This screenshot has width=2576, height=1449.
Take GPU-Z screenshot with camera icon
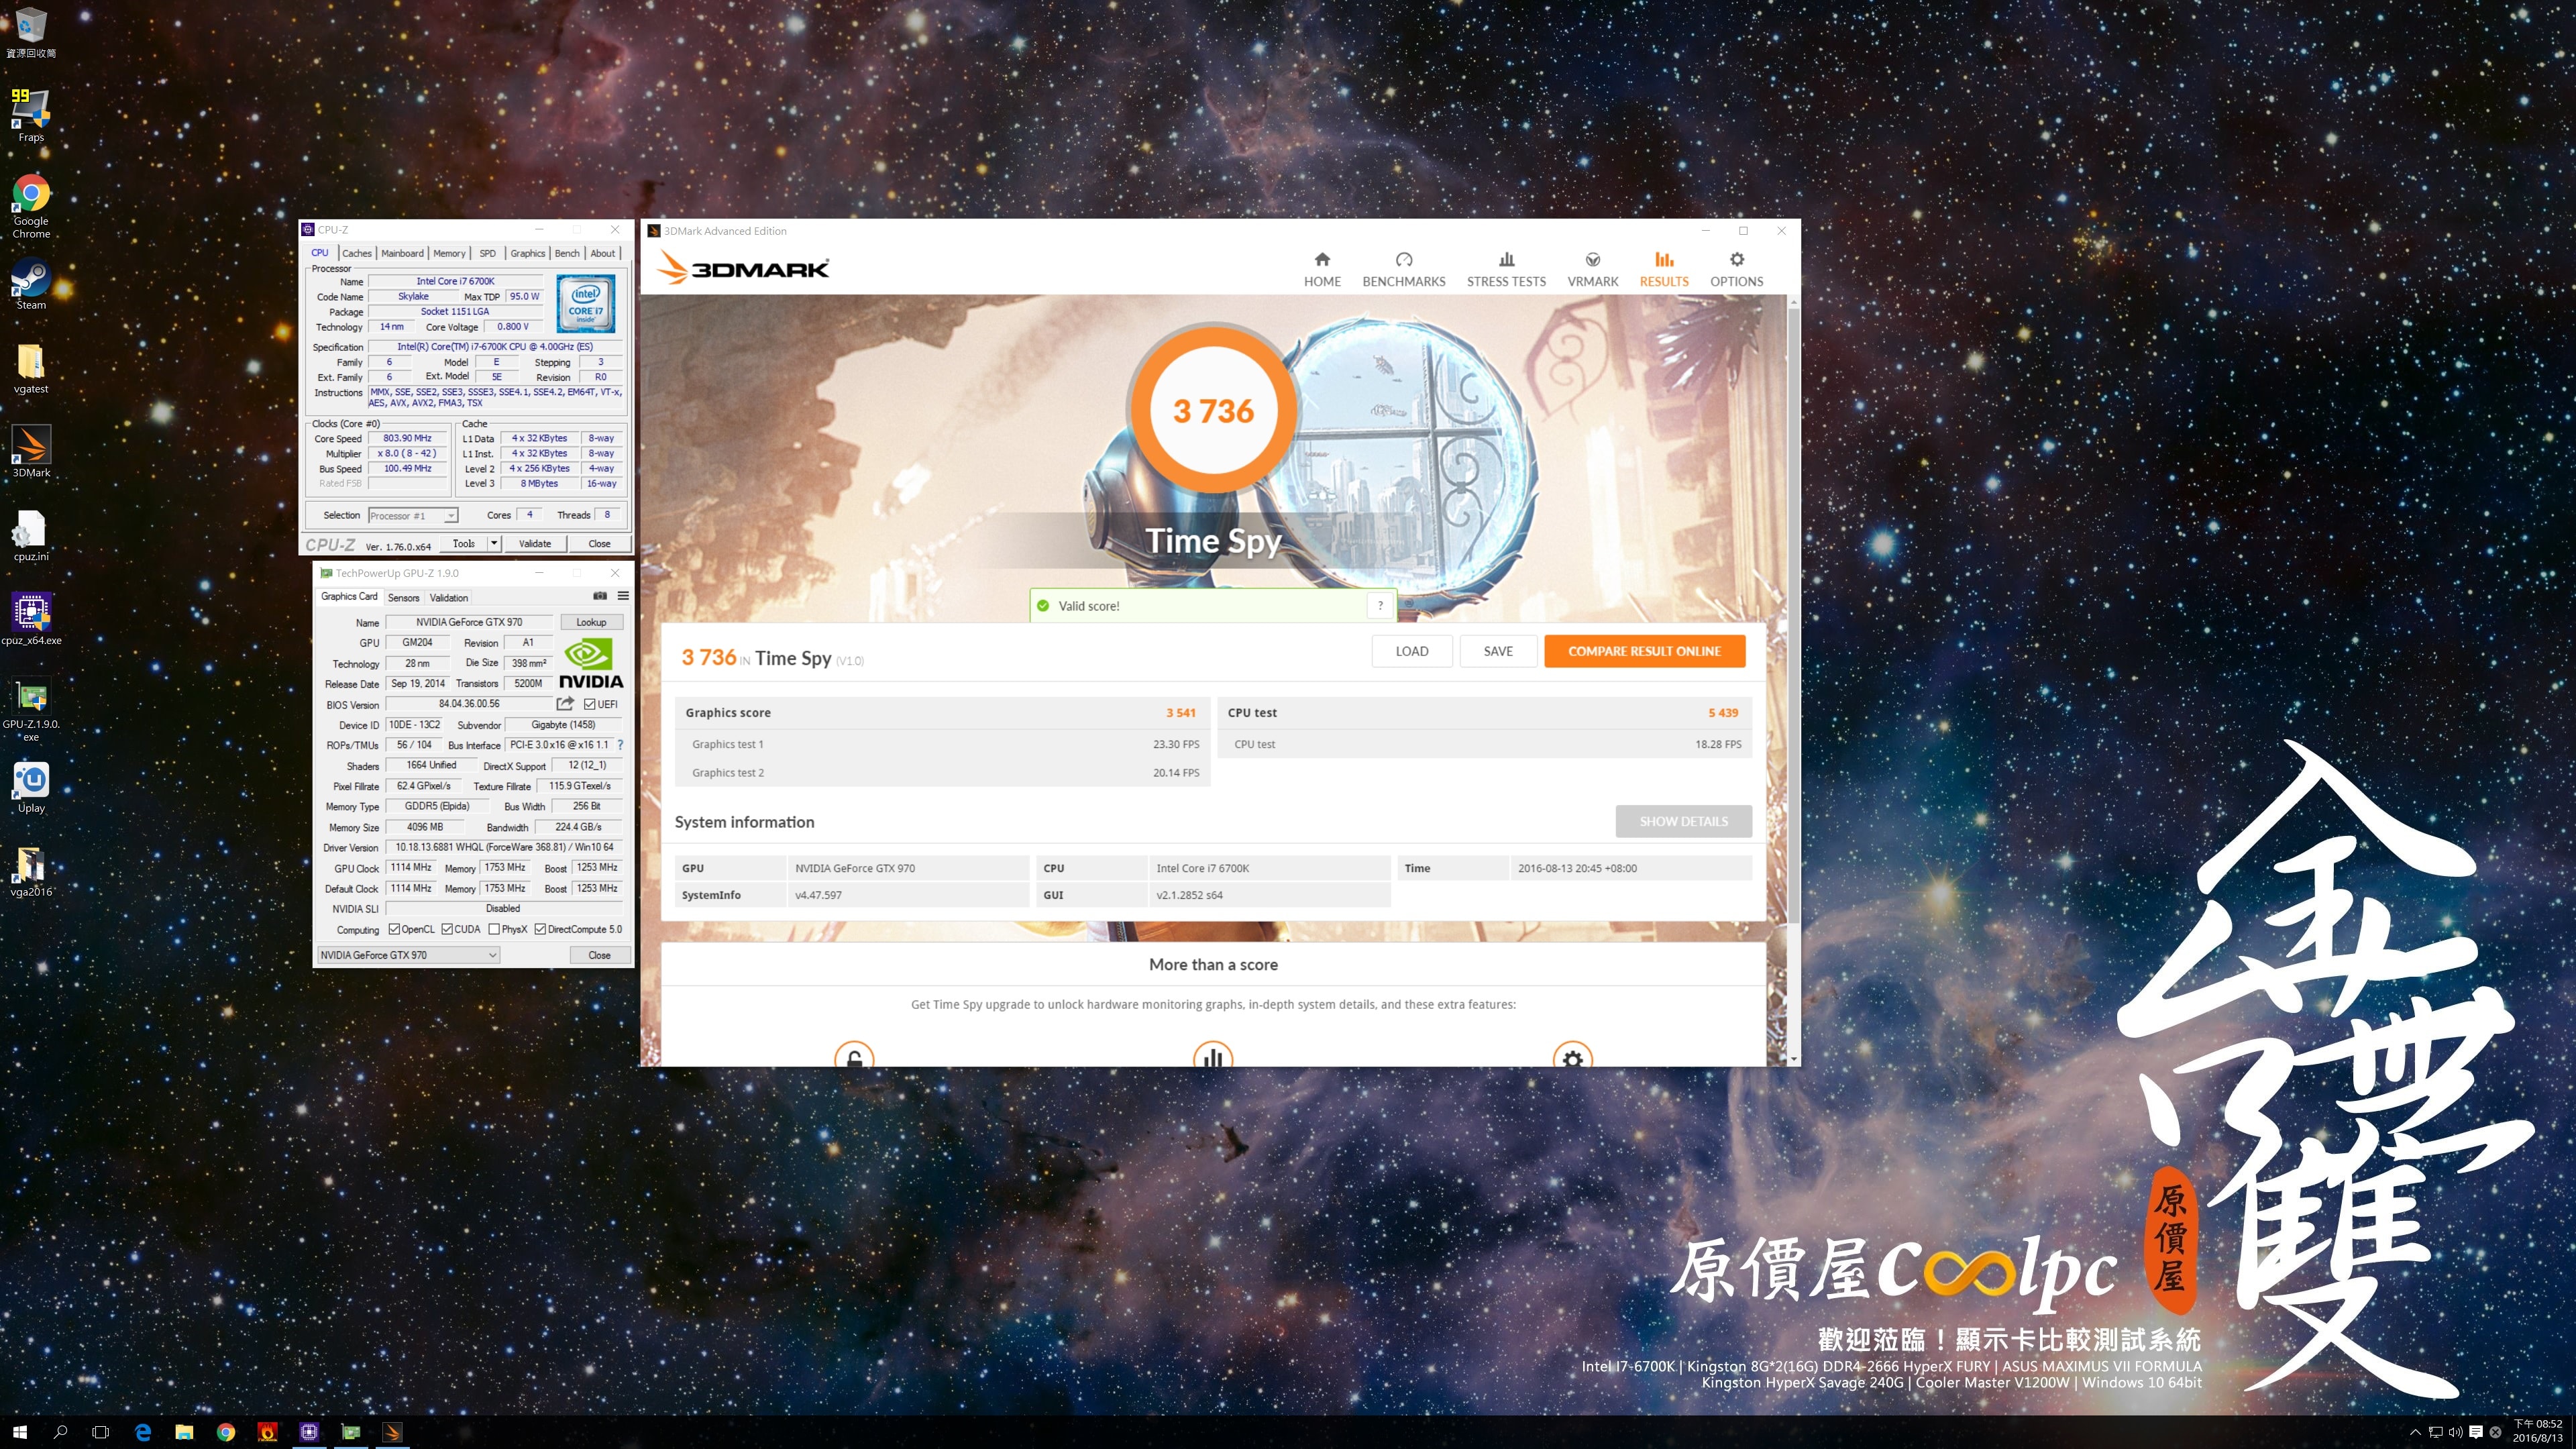[600, 596]
